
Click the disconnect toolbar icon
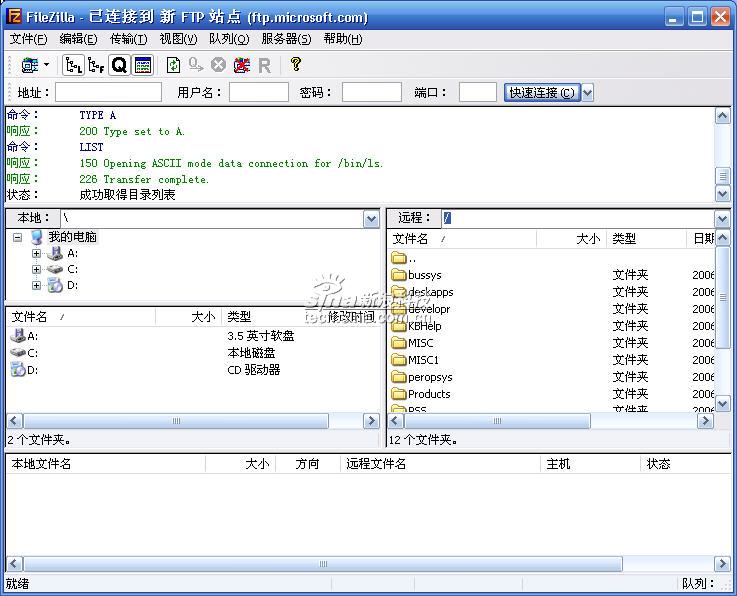(242, 65)
